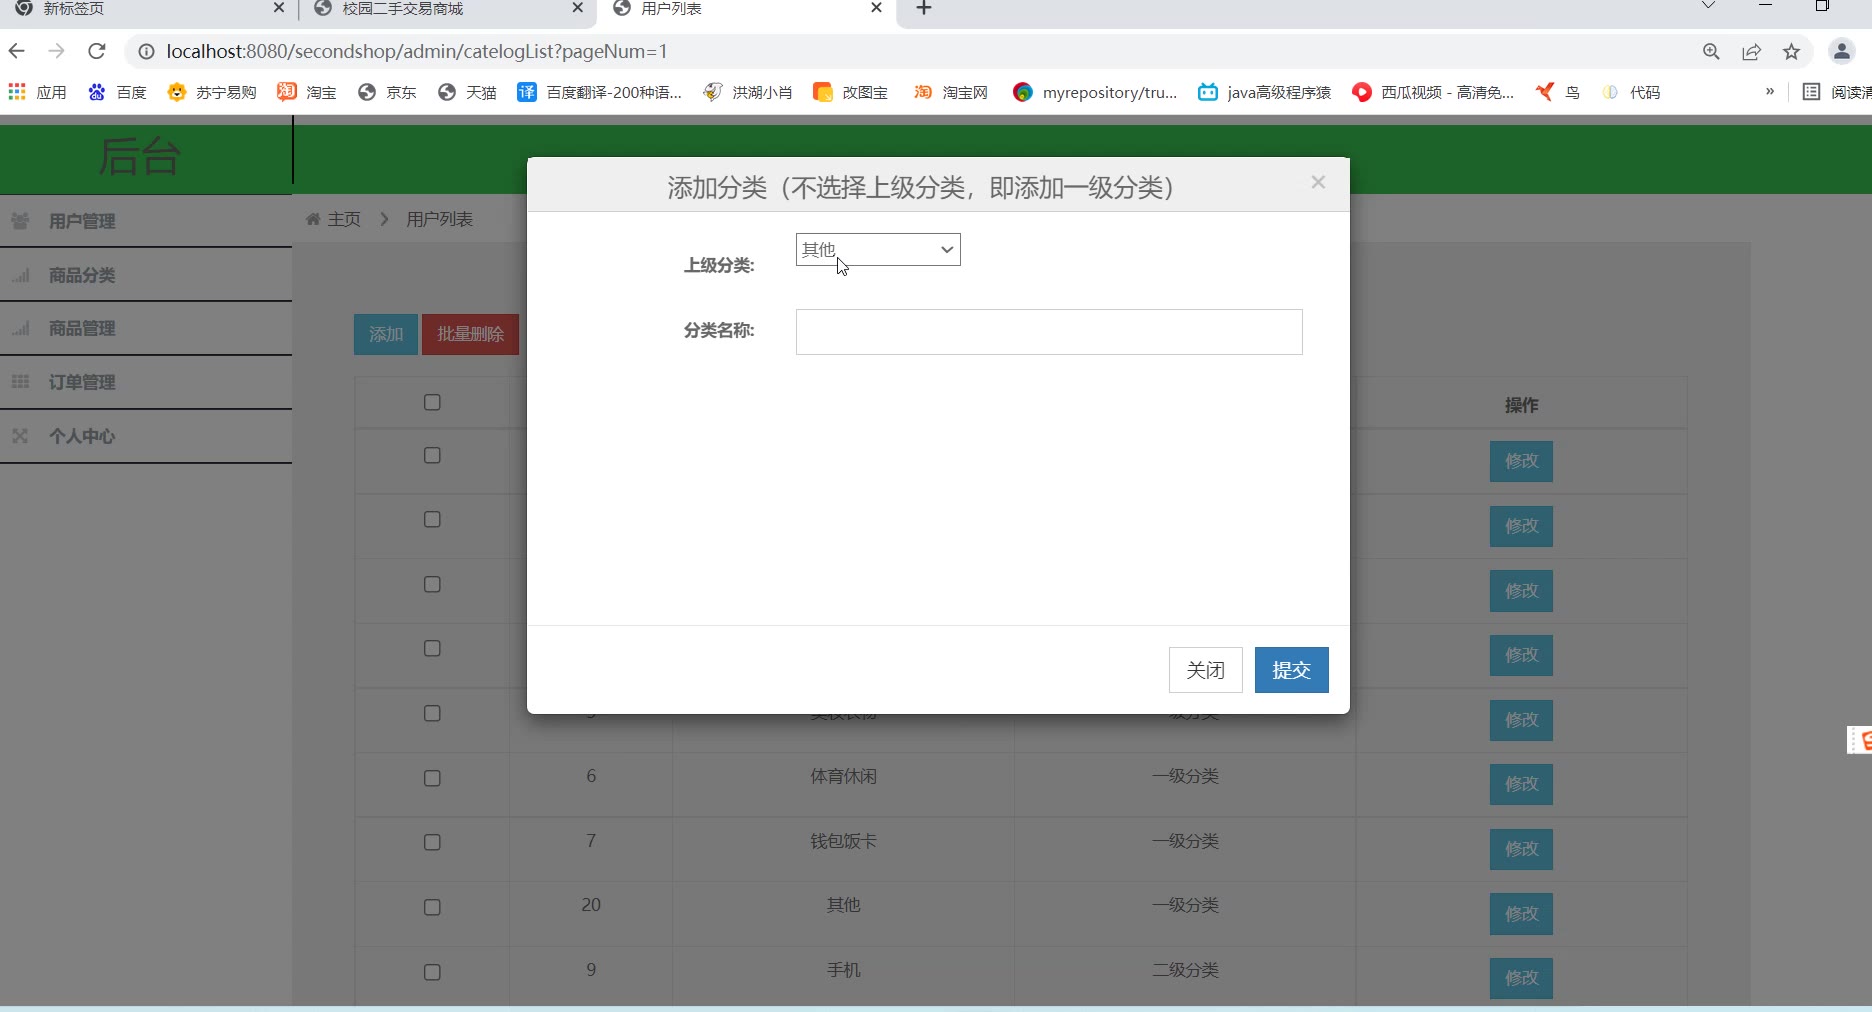1872x1012 pixels.
Task: Click the browser back arrow
Action: click(17, 51)
